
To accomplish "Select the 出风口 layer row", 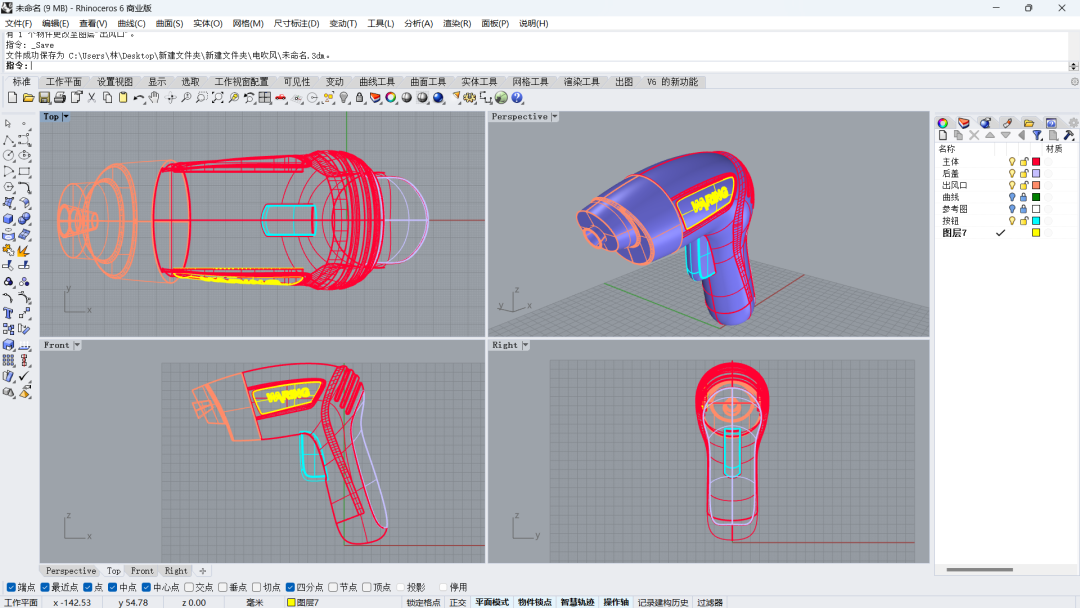I will point(1005,185).
